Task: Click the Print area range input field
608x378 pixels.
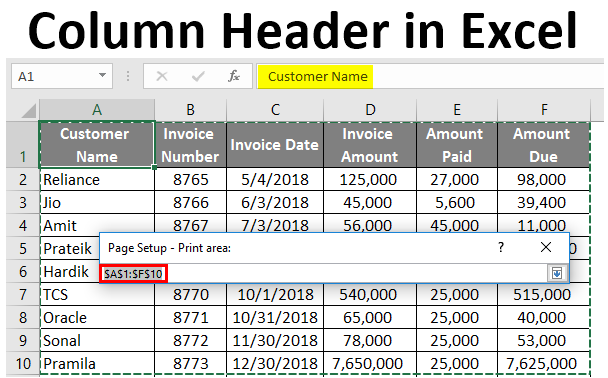Action: (x=324, y=273)
